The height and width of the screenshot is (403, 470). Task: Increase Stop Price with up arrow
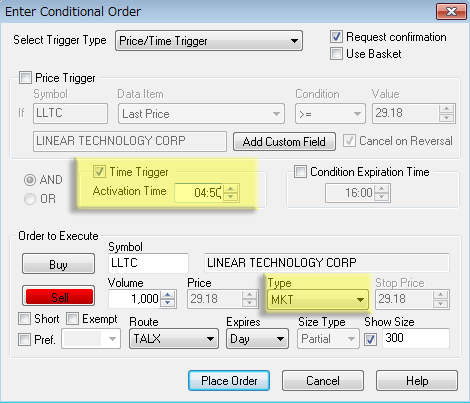pos(441,294)
